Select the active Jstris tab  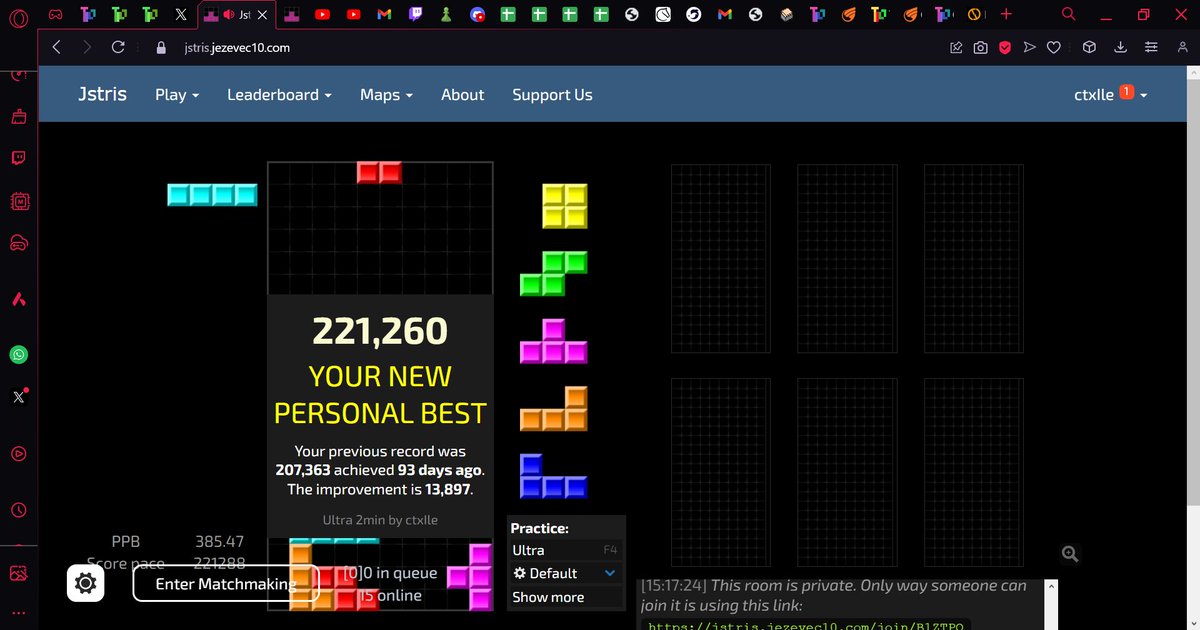(237, 15)
